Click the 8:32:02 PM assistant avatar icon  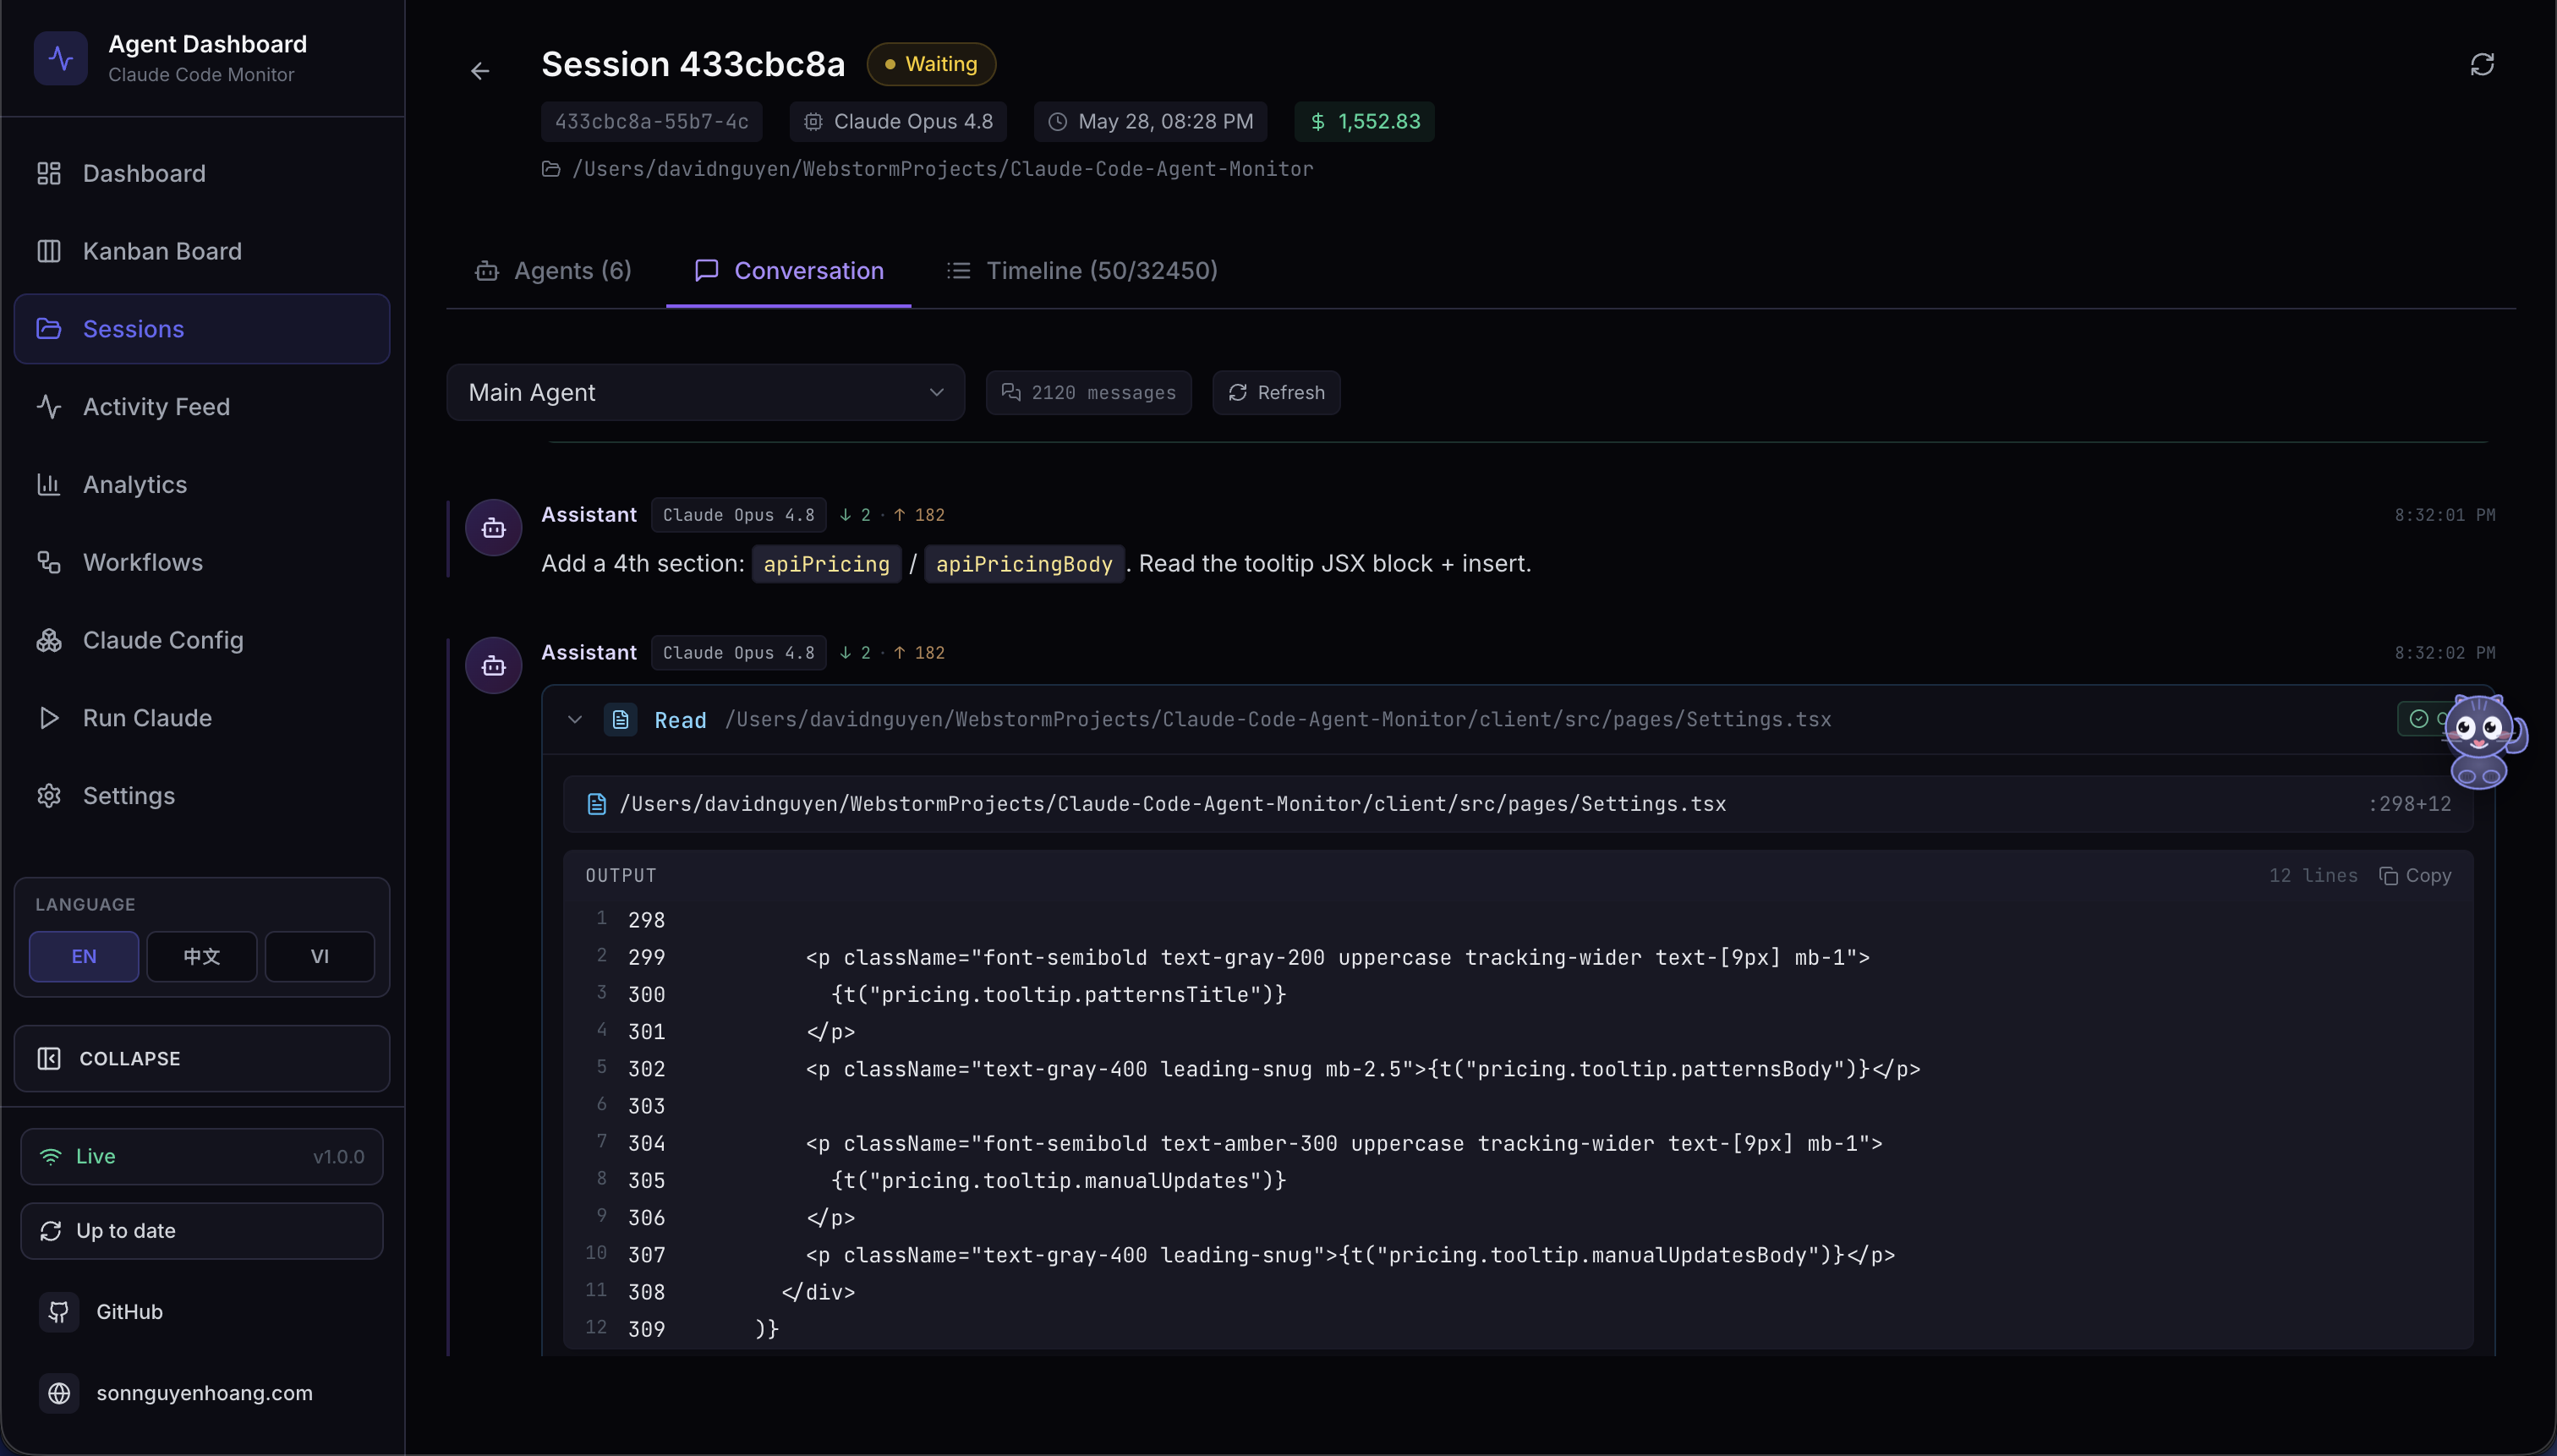494,666
